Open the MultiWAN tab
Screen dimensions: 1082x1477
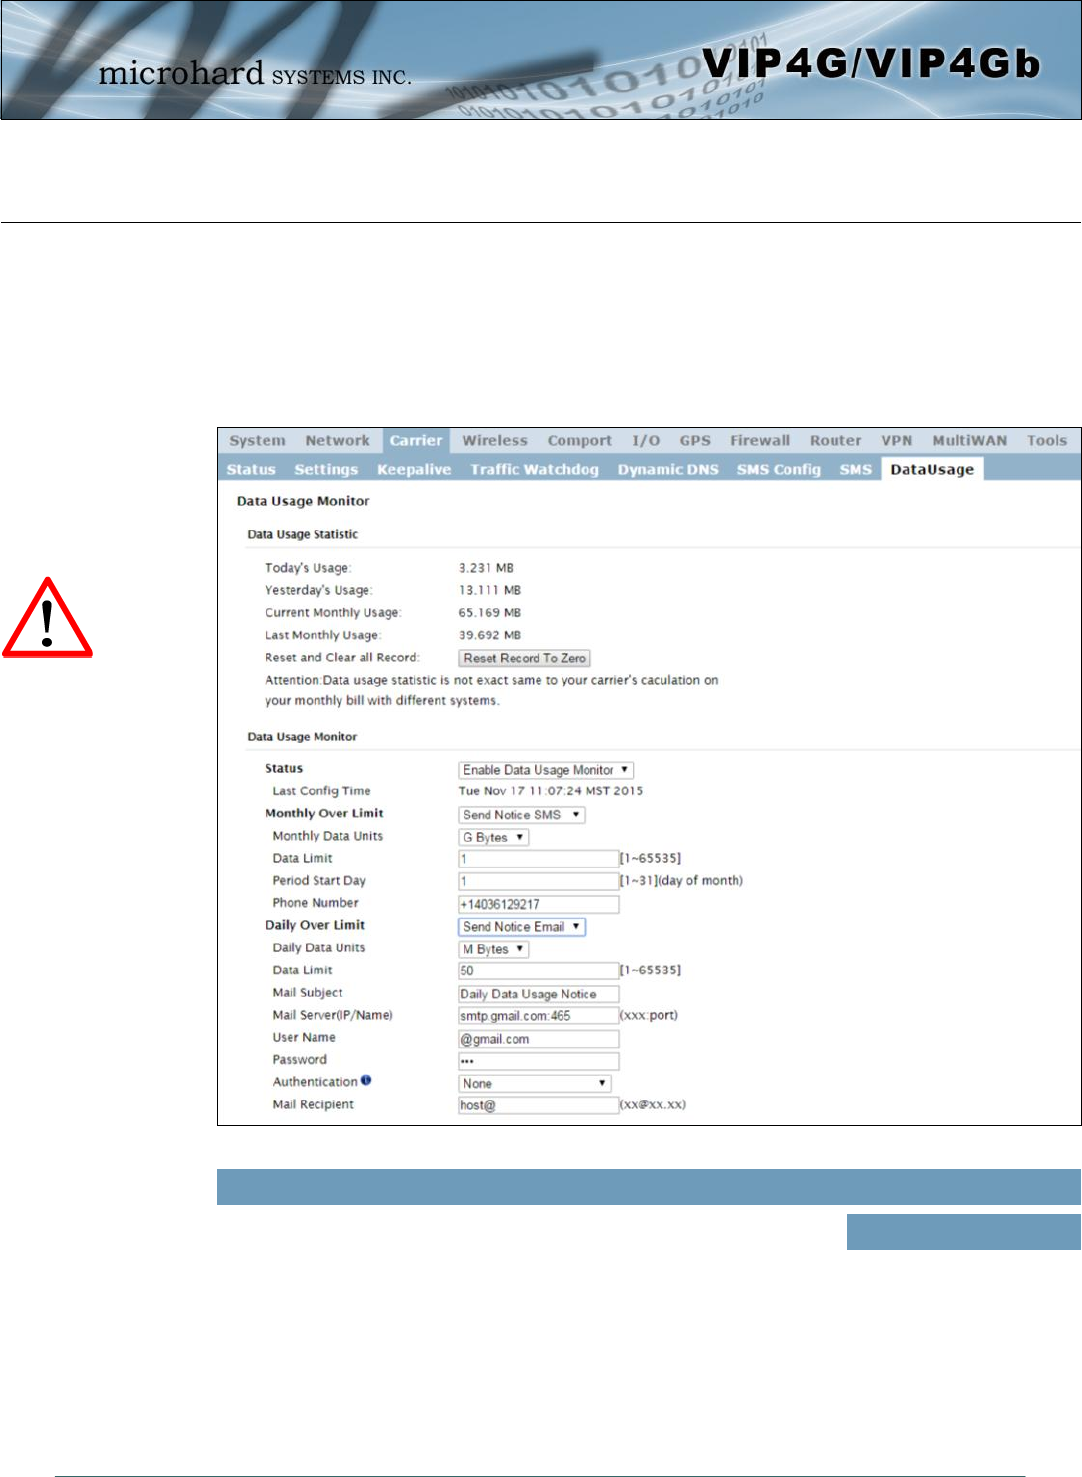pos(969,441)
